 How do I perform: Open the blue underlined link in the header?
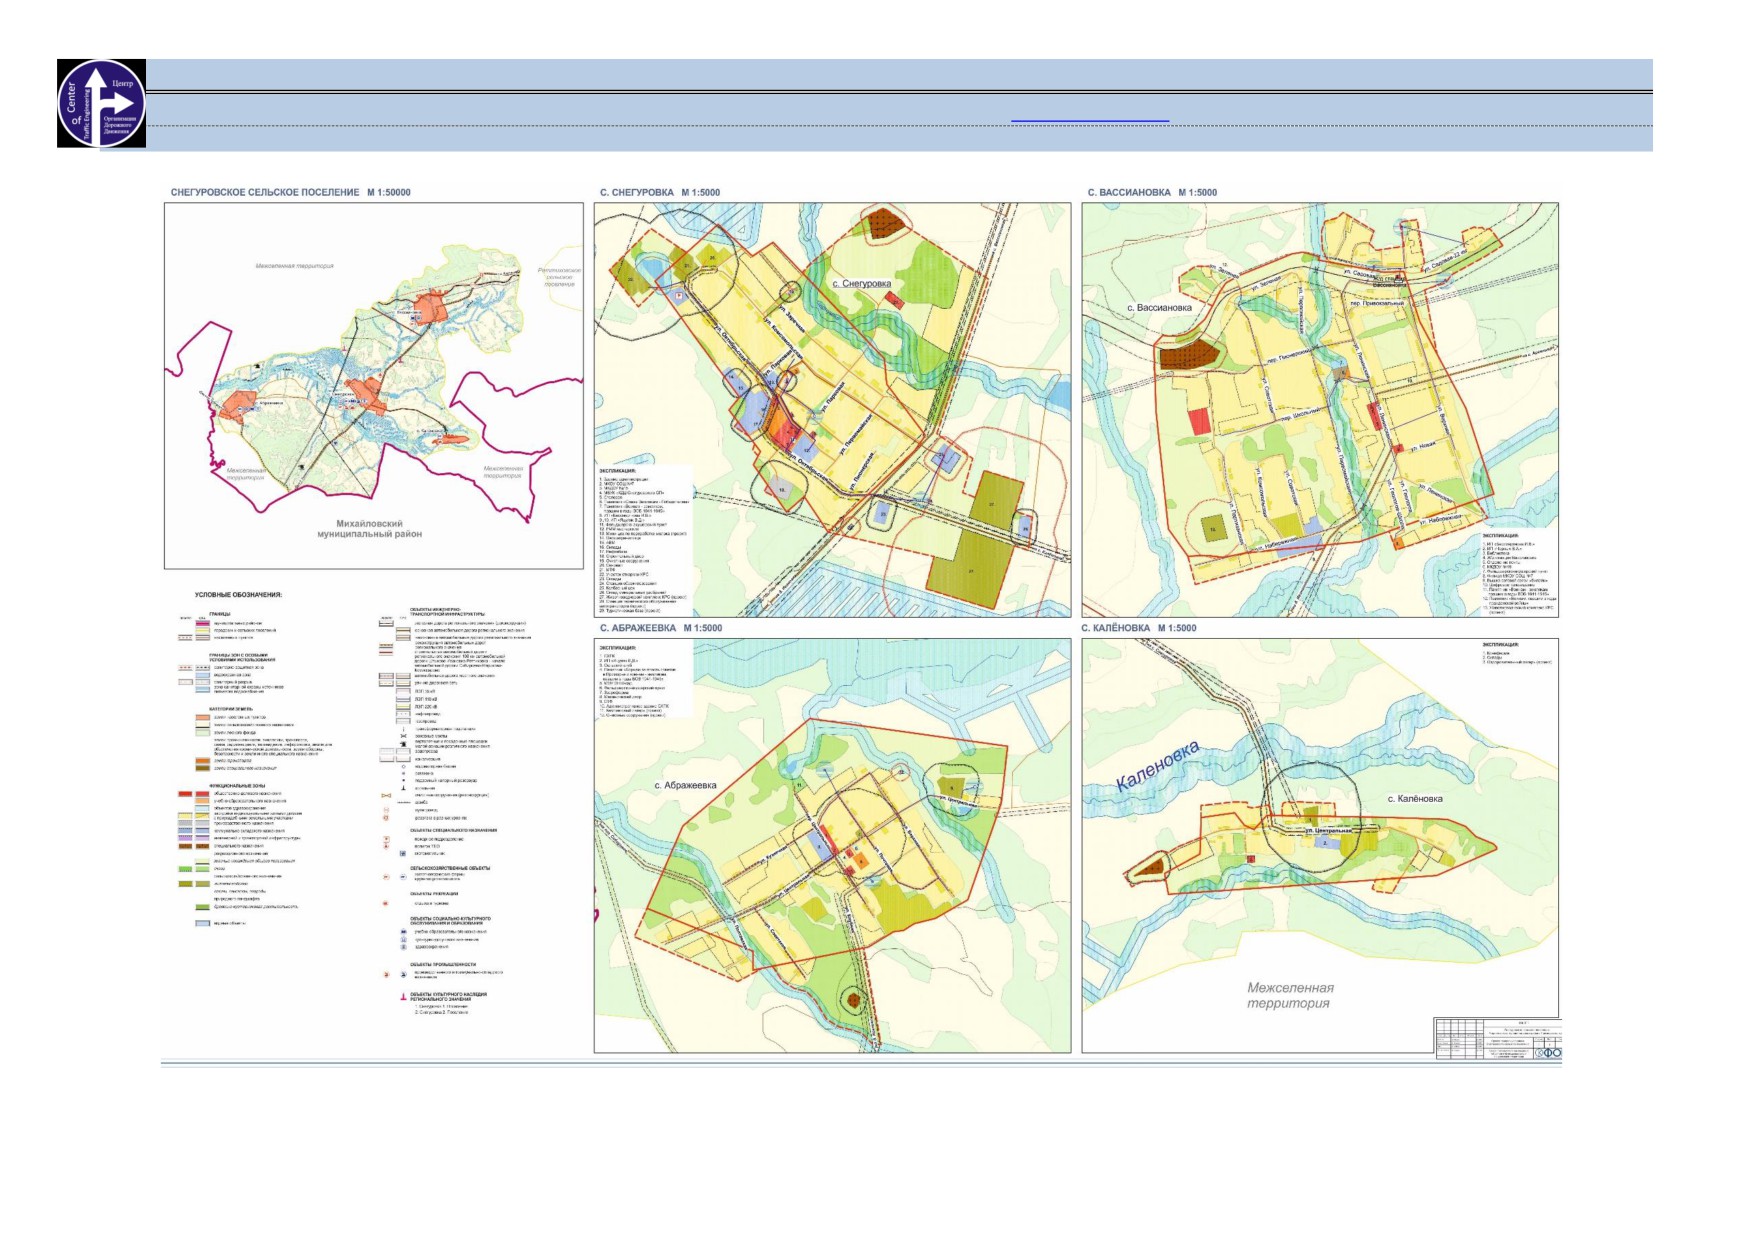click(1090, 121)
